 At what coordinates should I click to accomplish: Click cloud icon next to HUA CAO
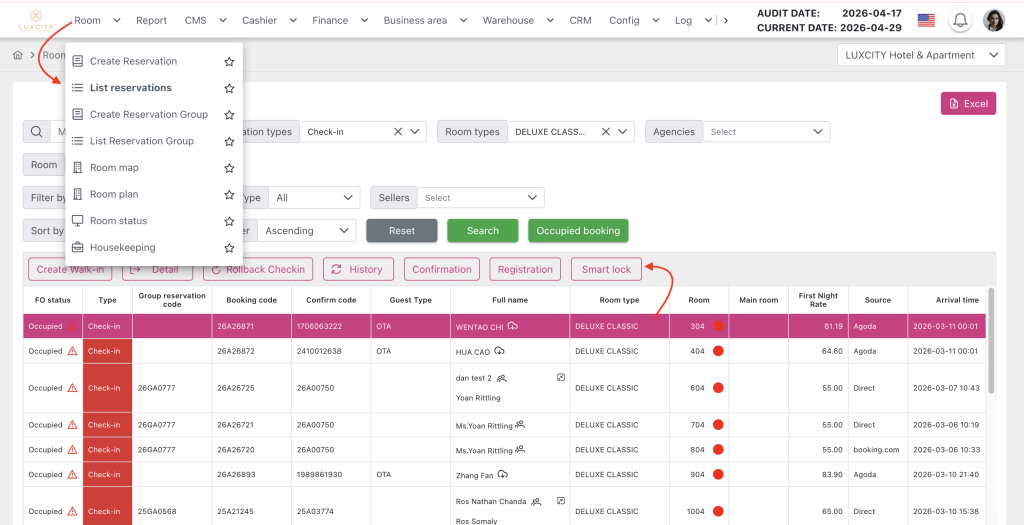(499, 351)
